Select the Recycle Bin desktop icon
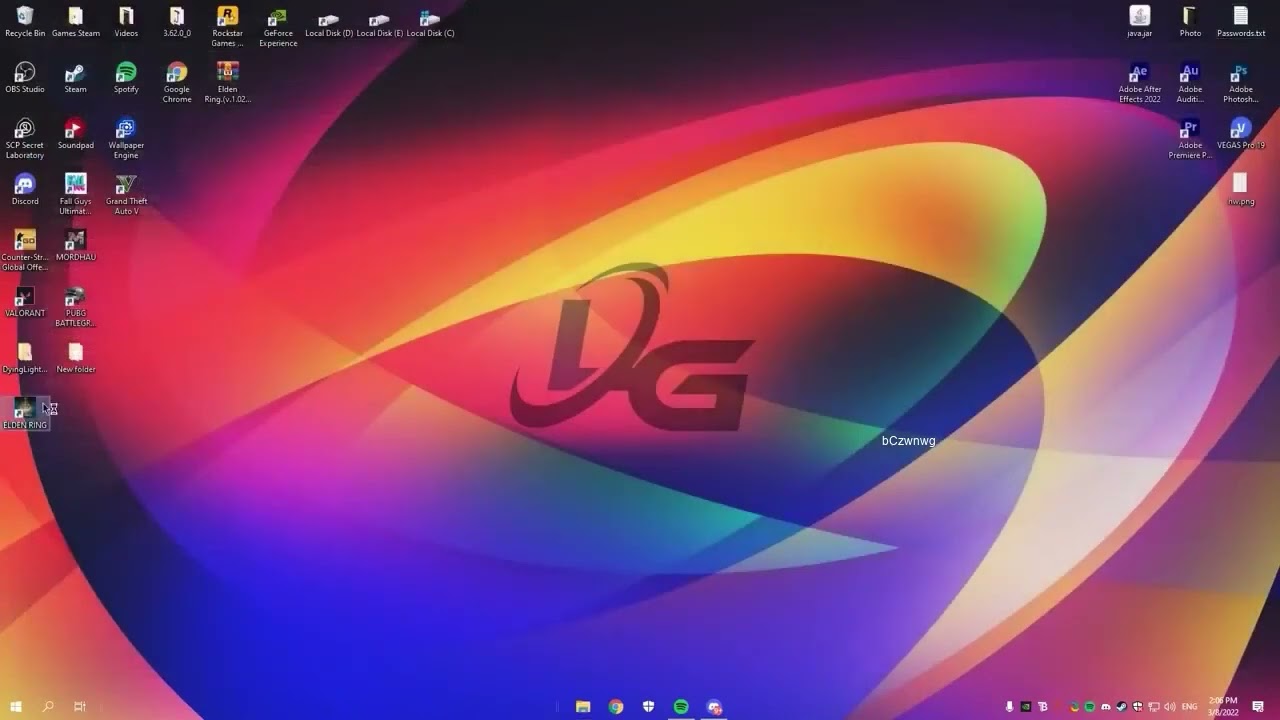Image resolution: width=1280 pixels, height=720 pixels. 25,22
